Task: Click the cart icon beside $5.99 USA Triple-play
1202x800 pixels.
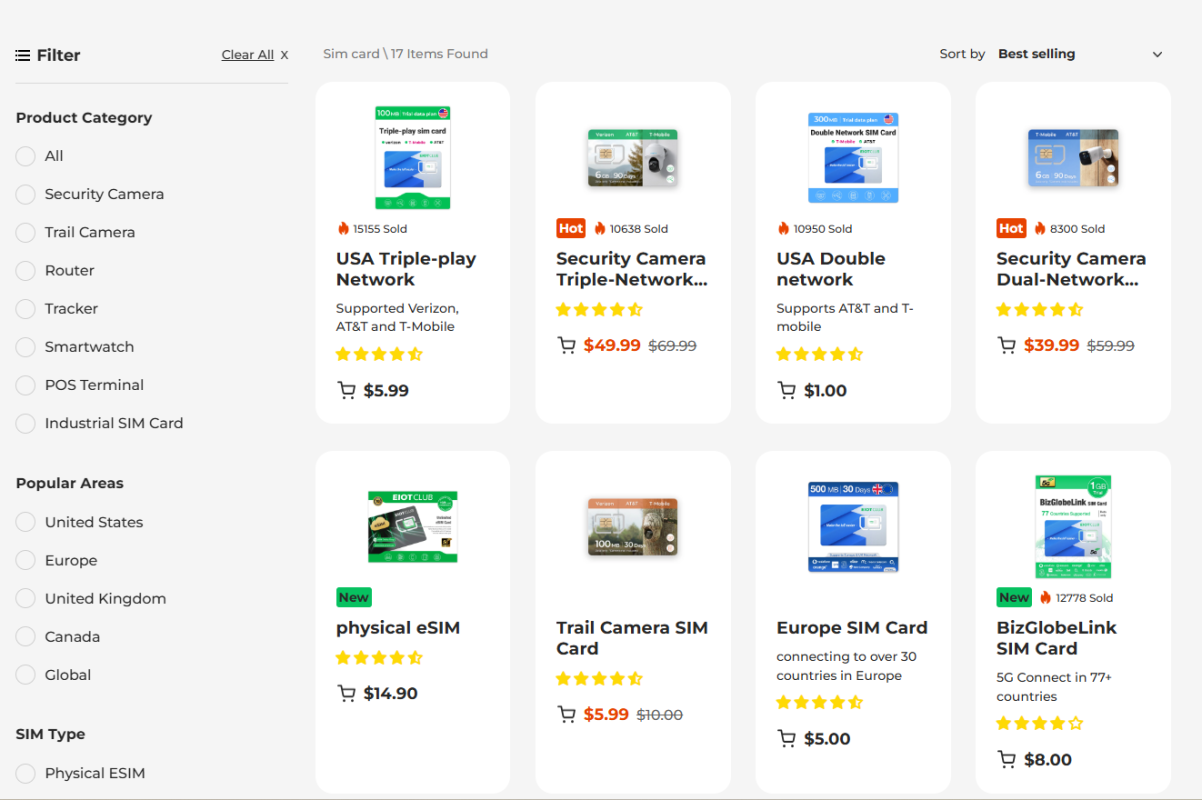Action: pos(346,390)
